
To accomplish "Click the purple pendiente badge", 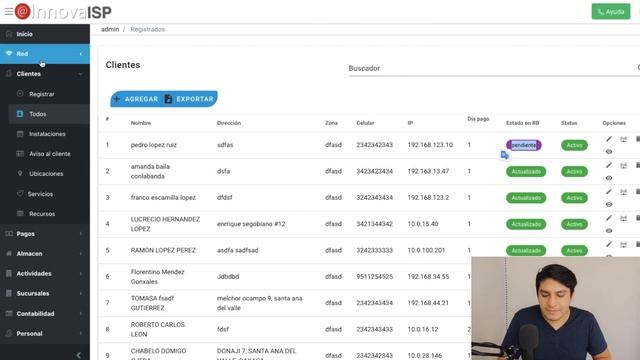I will pyautogui.click(x=524, y=145).
